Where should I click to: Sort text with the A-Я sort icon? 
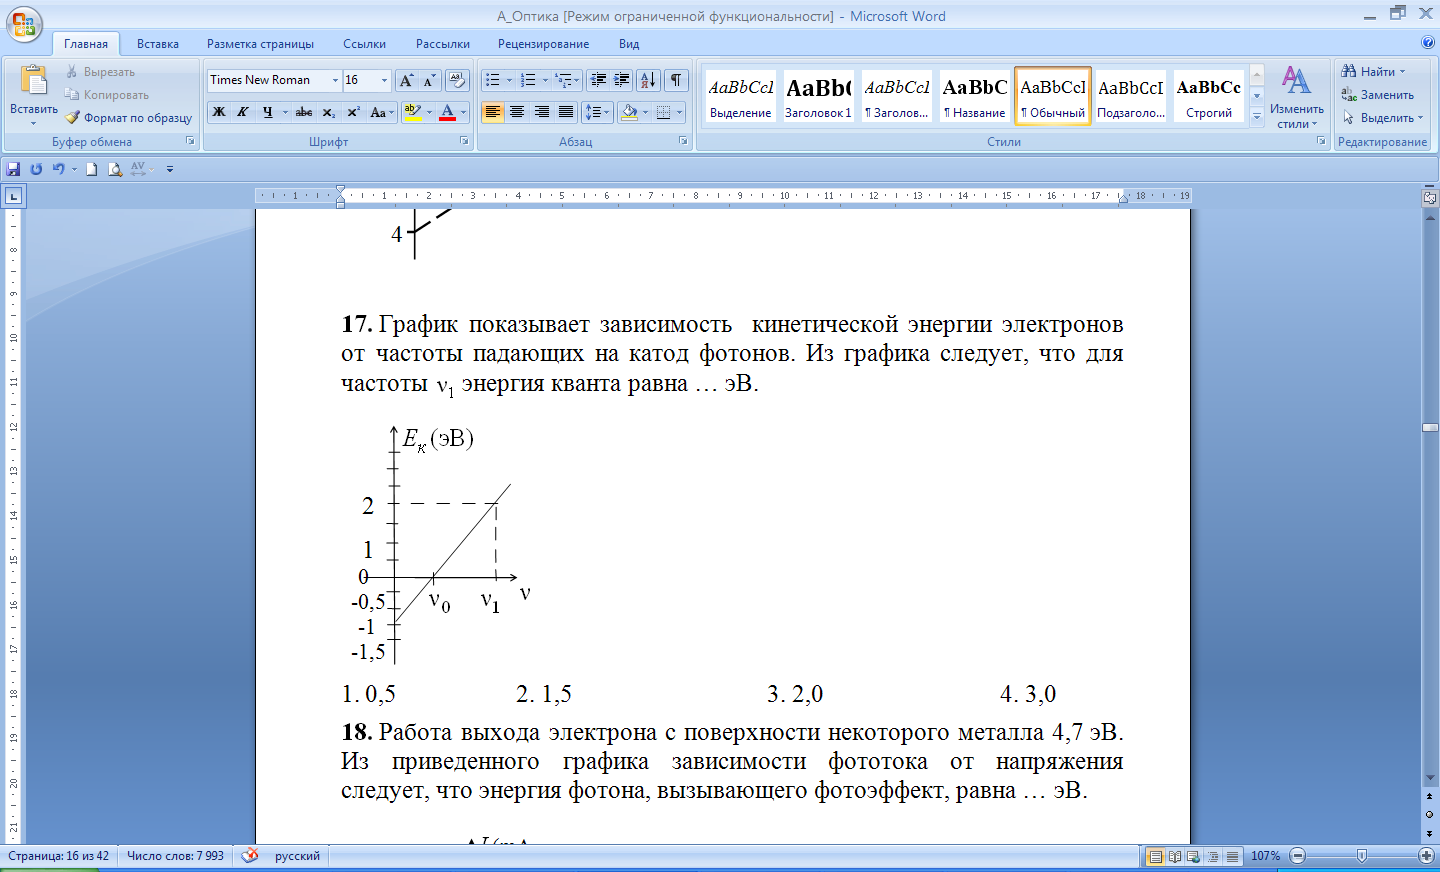tap(648, 80)
